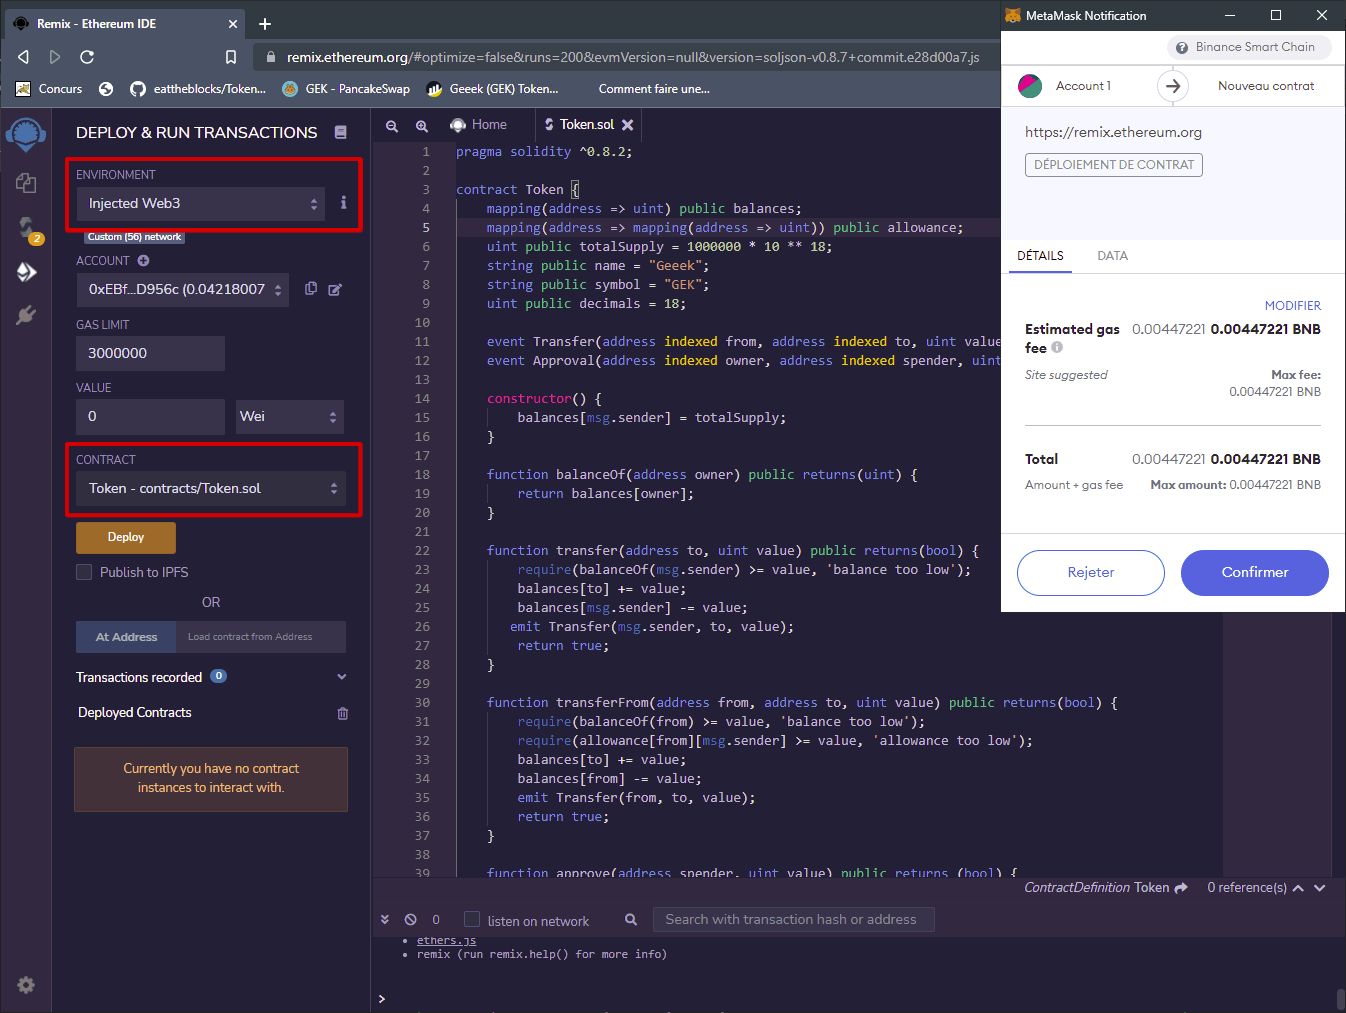Click the GAS LIMIT input field

(x=150, y=353)
